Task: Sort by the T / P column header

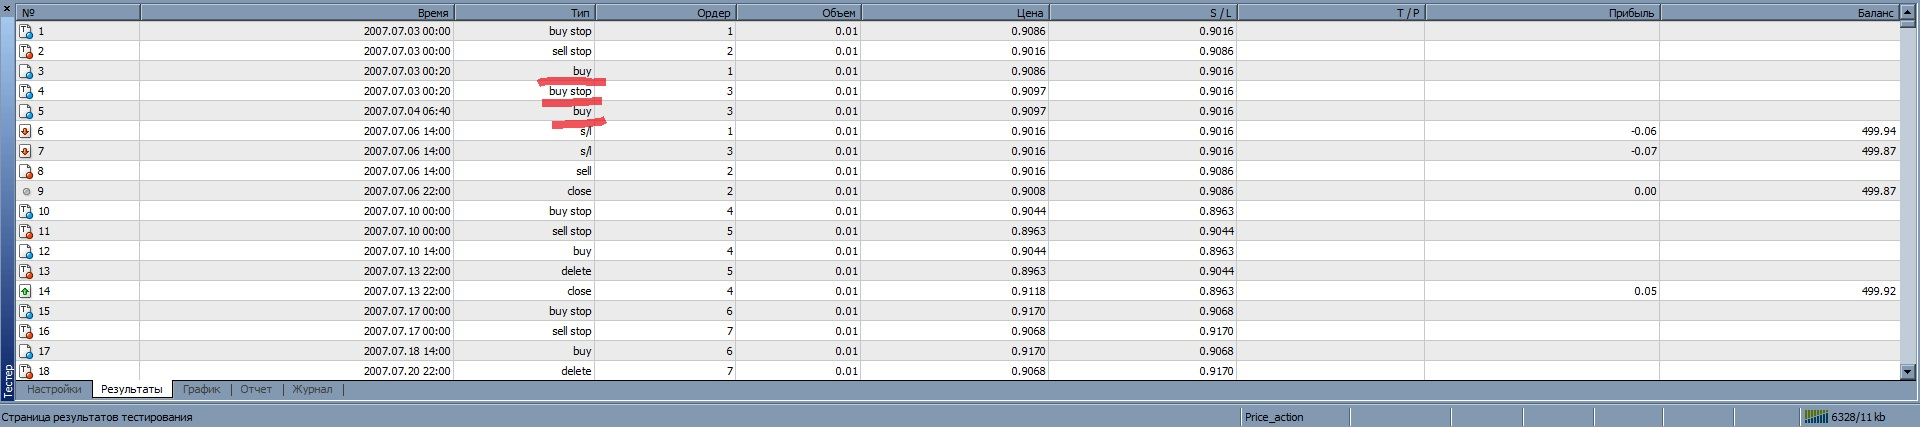Action: (1330, 13)
